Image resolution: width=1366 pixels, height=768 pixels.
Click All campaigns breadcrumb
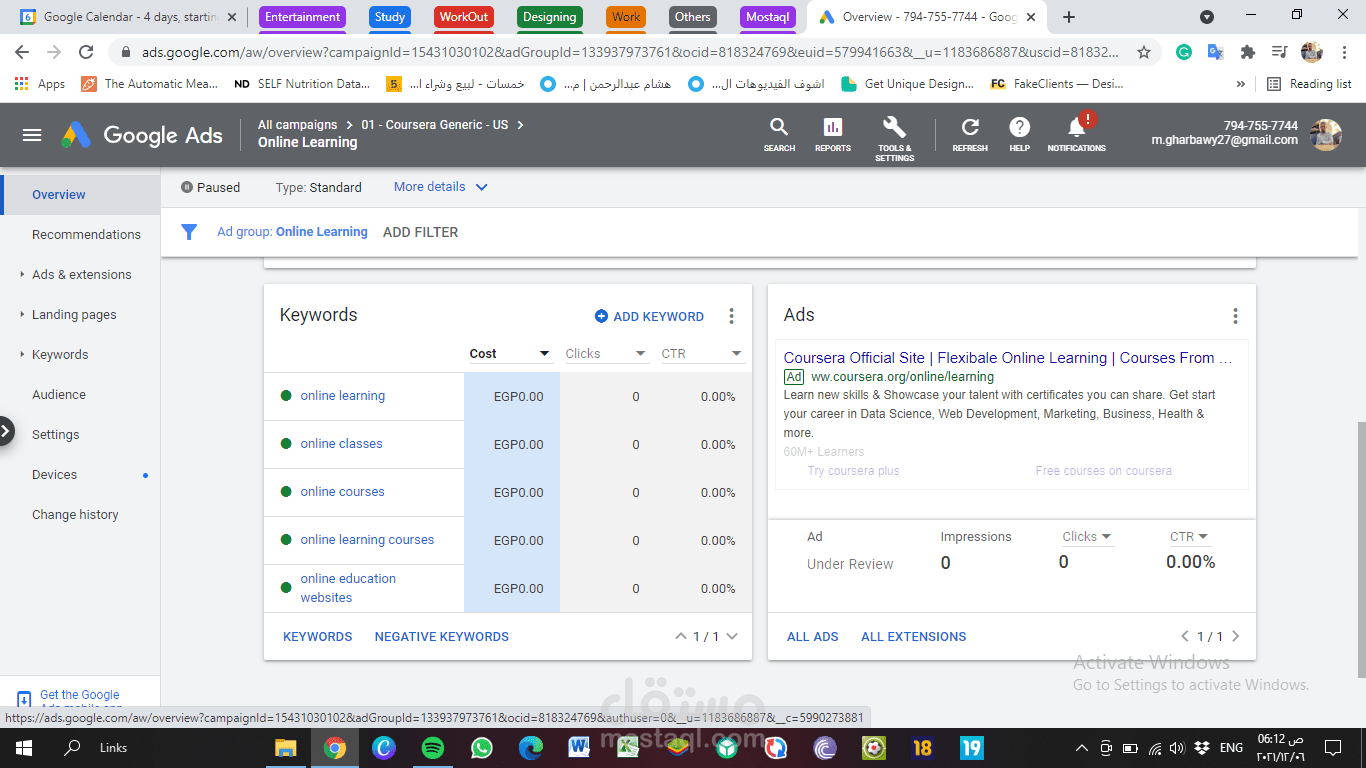coord(297,125)
